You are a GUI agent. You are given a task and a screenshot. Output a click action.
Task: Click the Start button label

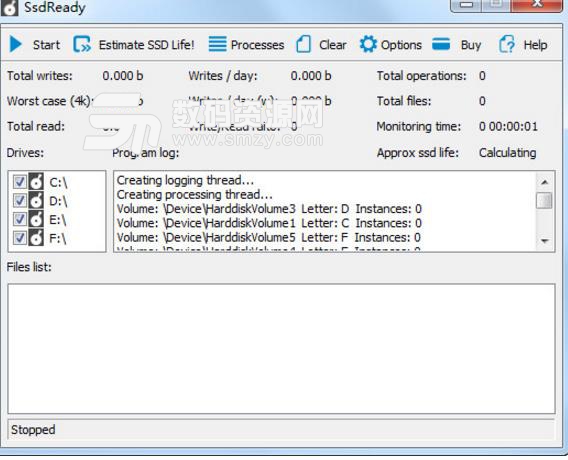(46, 45)
